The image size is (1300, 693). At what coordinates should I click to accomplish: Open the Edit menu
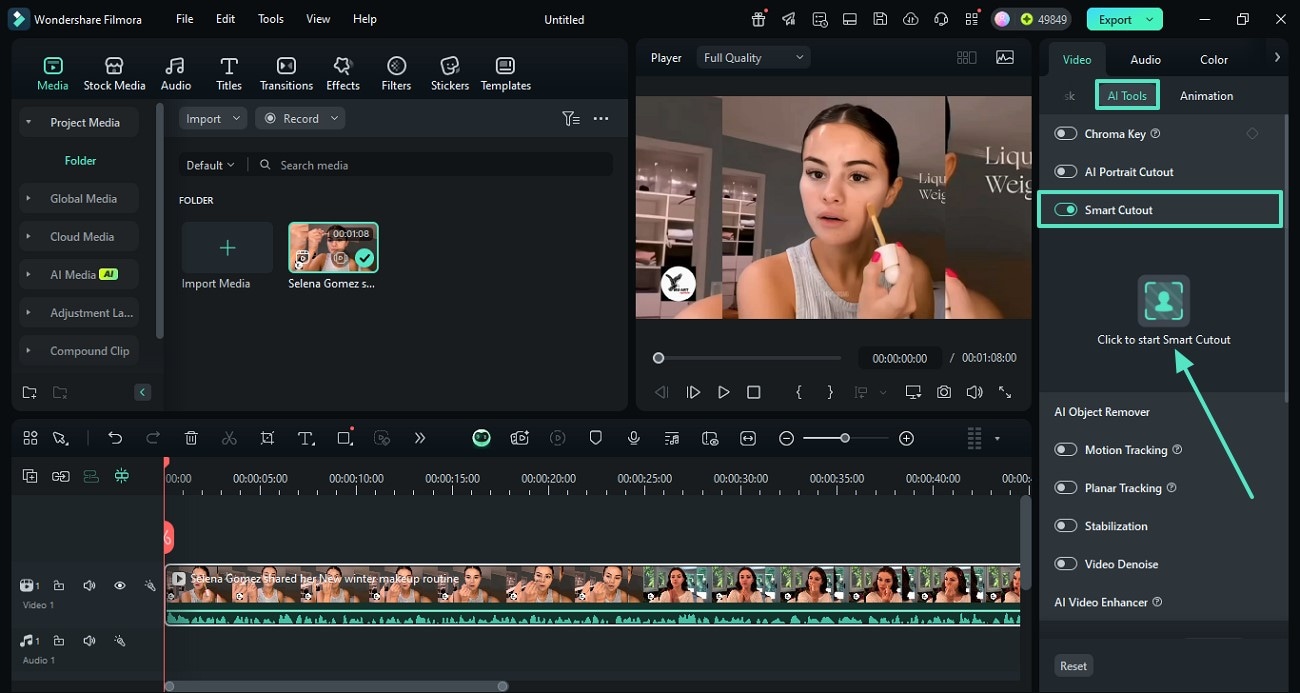(x=226, y=19)
